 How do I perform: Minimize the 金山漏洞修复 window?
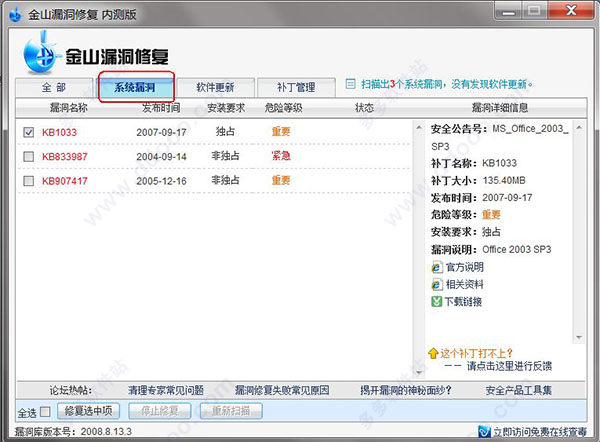click(x=509, y=11)
